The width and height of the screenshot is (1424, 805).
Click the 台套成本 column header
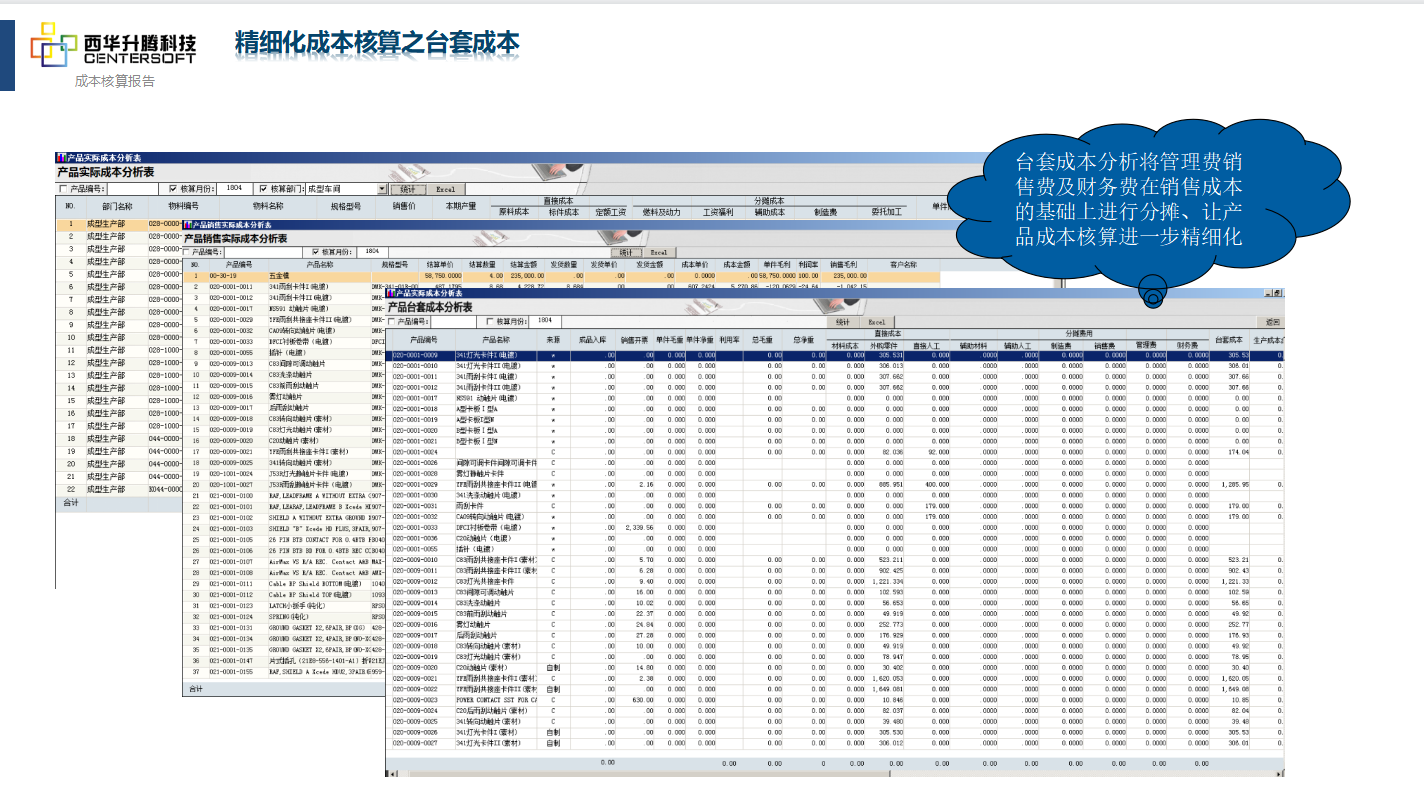[1228, 341]
